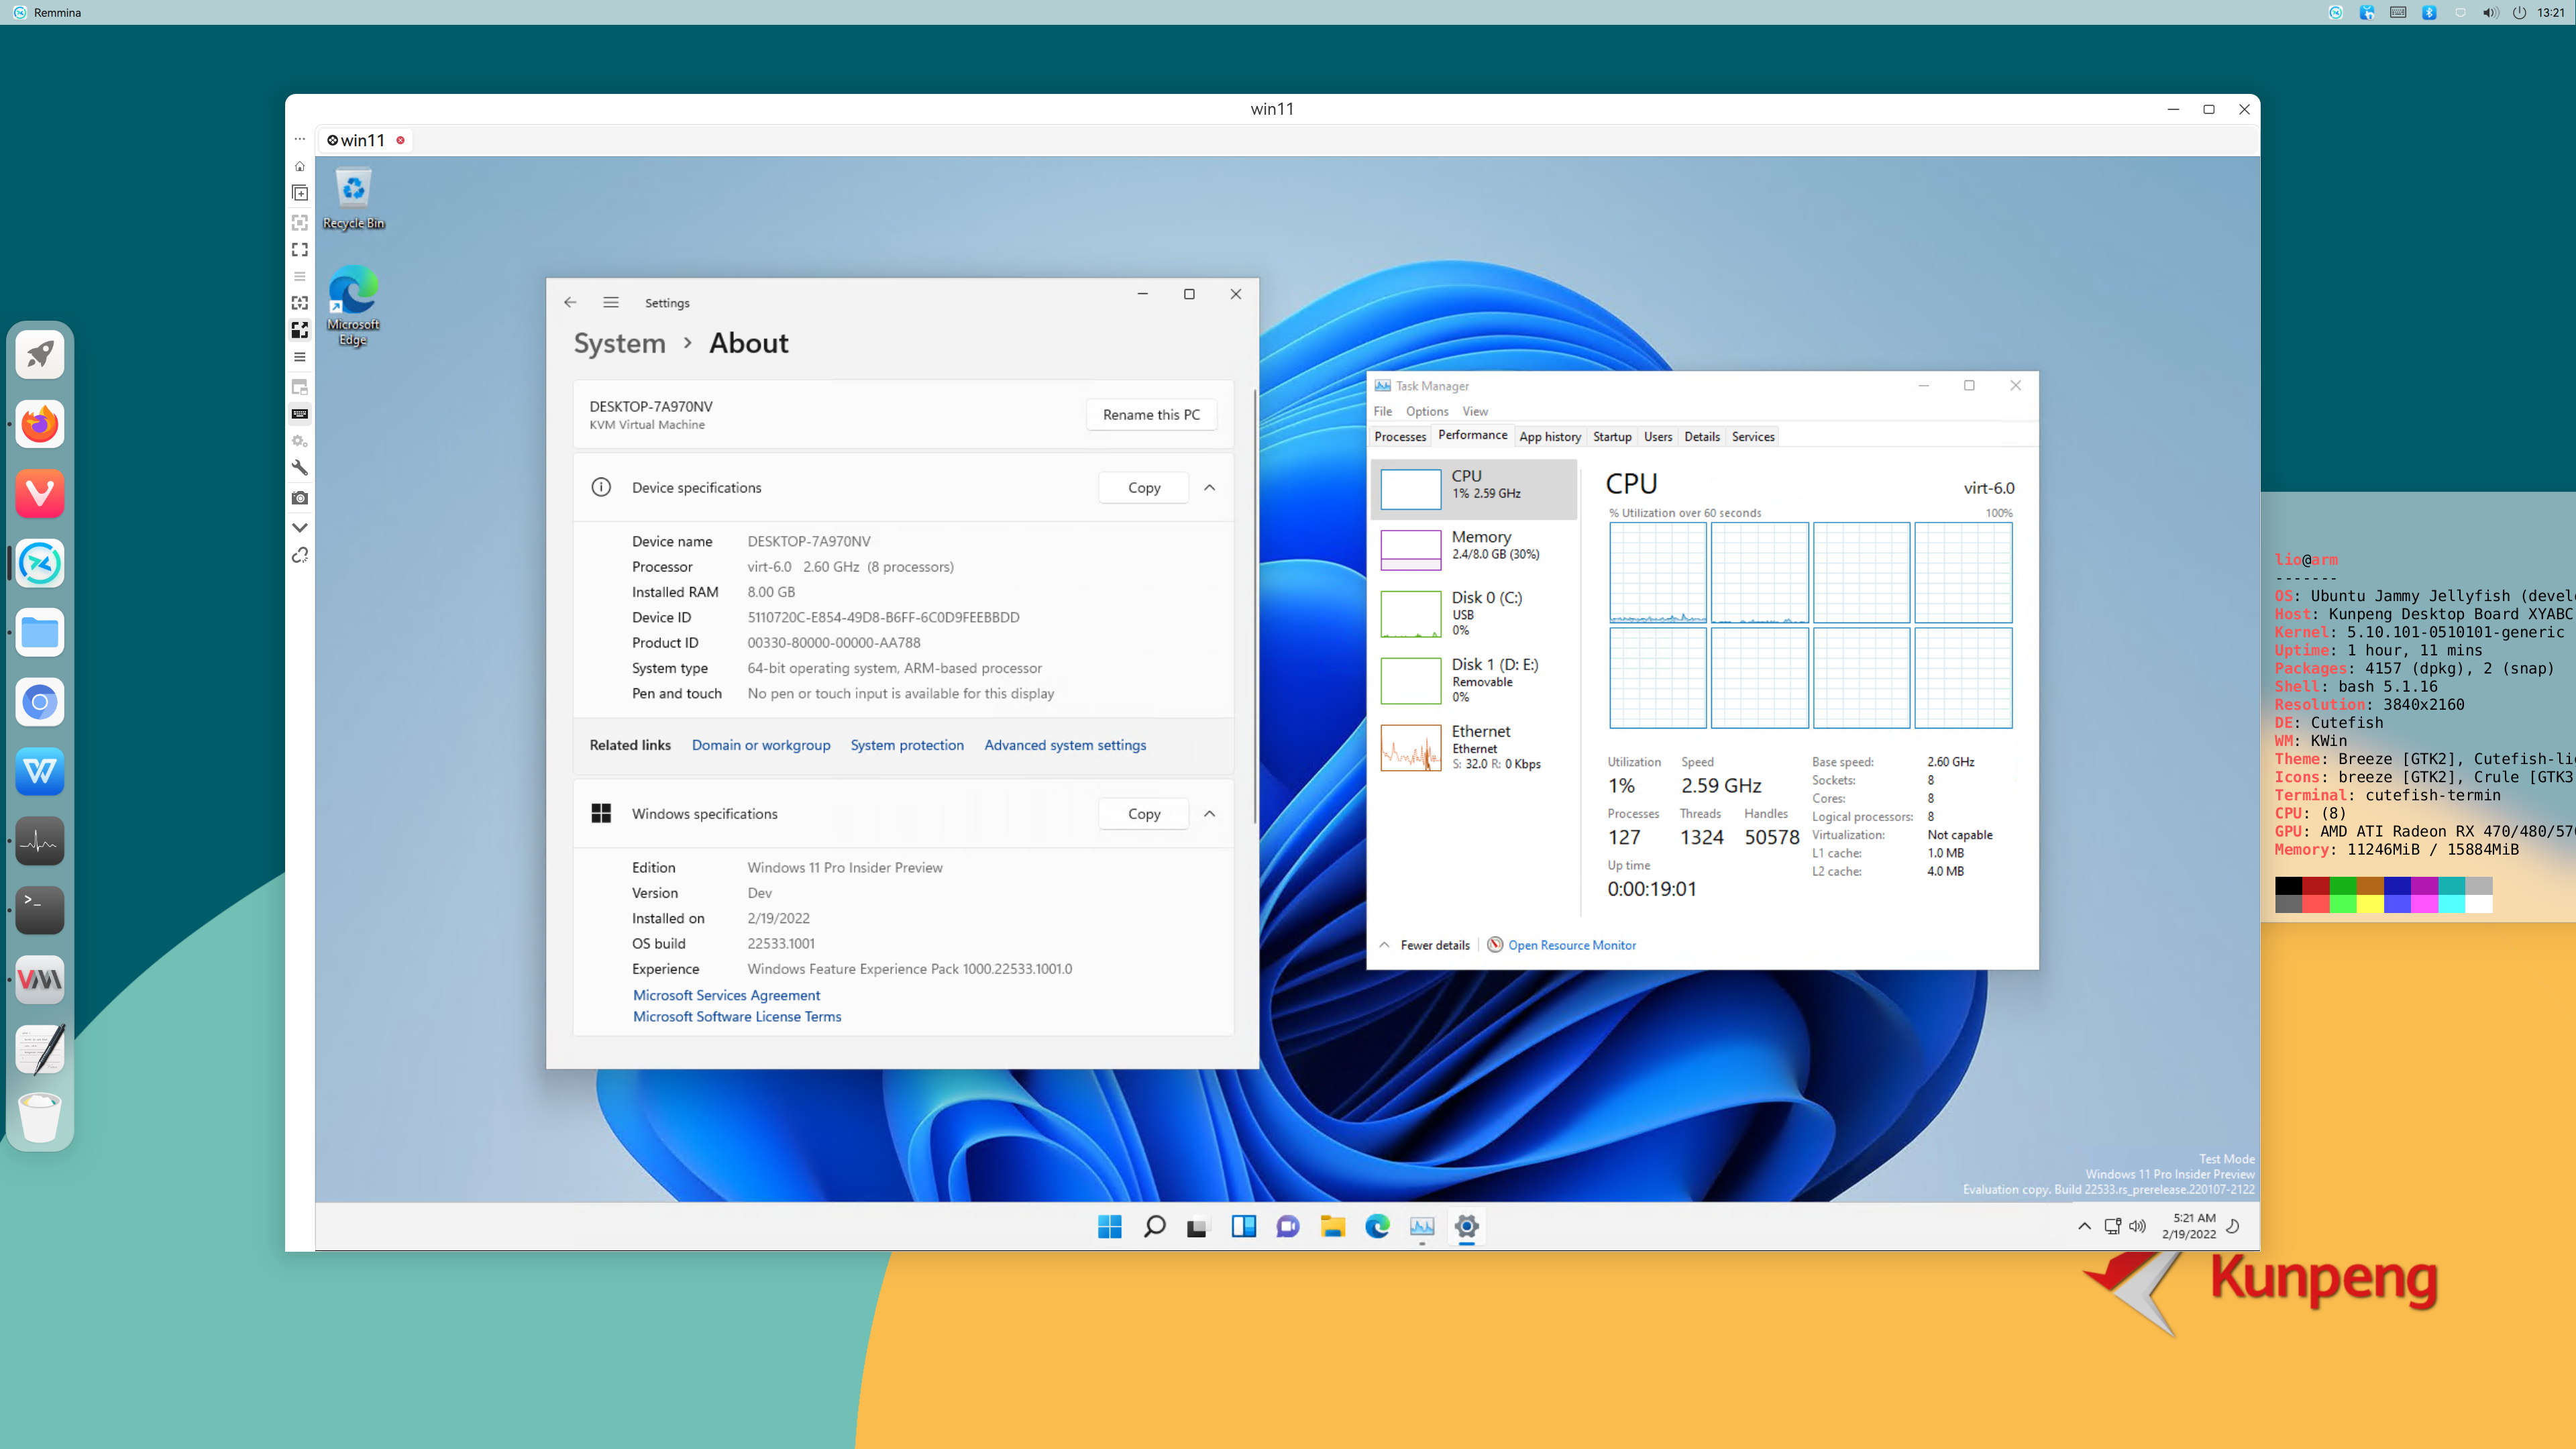Image resolution: width=2576 pixels, height=1449 pixels.
Task: Toggle Remmina grab all keyboard events
Action: [299, 414]
